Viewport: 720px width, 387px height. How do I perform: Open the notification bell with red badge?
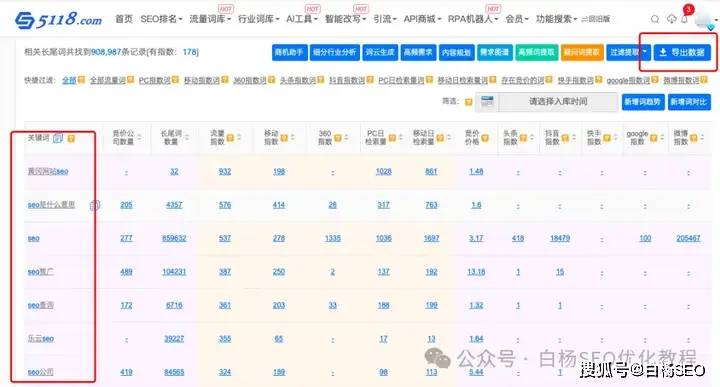click(x=685, y=19)
